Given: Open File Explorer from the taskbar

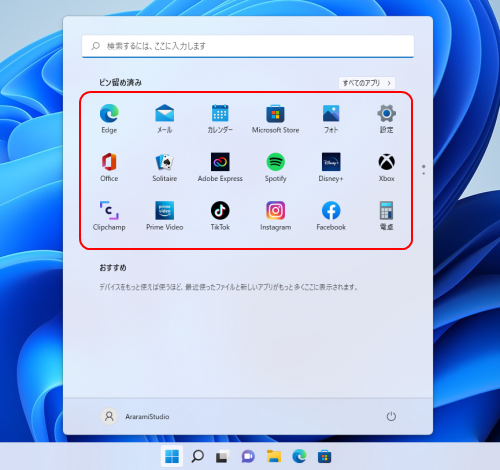Looking at the screenshot, I should 274,456.
